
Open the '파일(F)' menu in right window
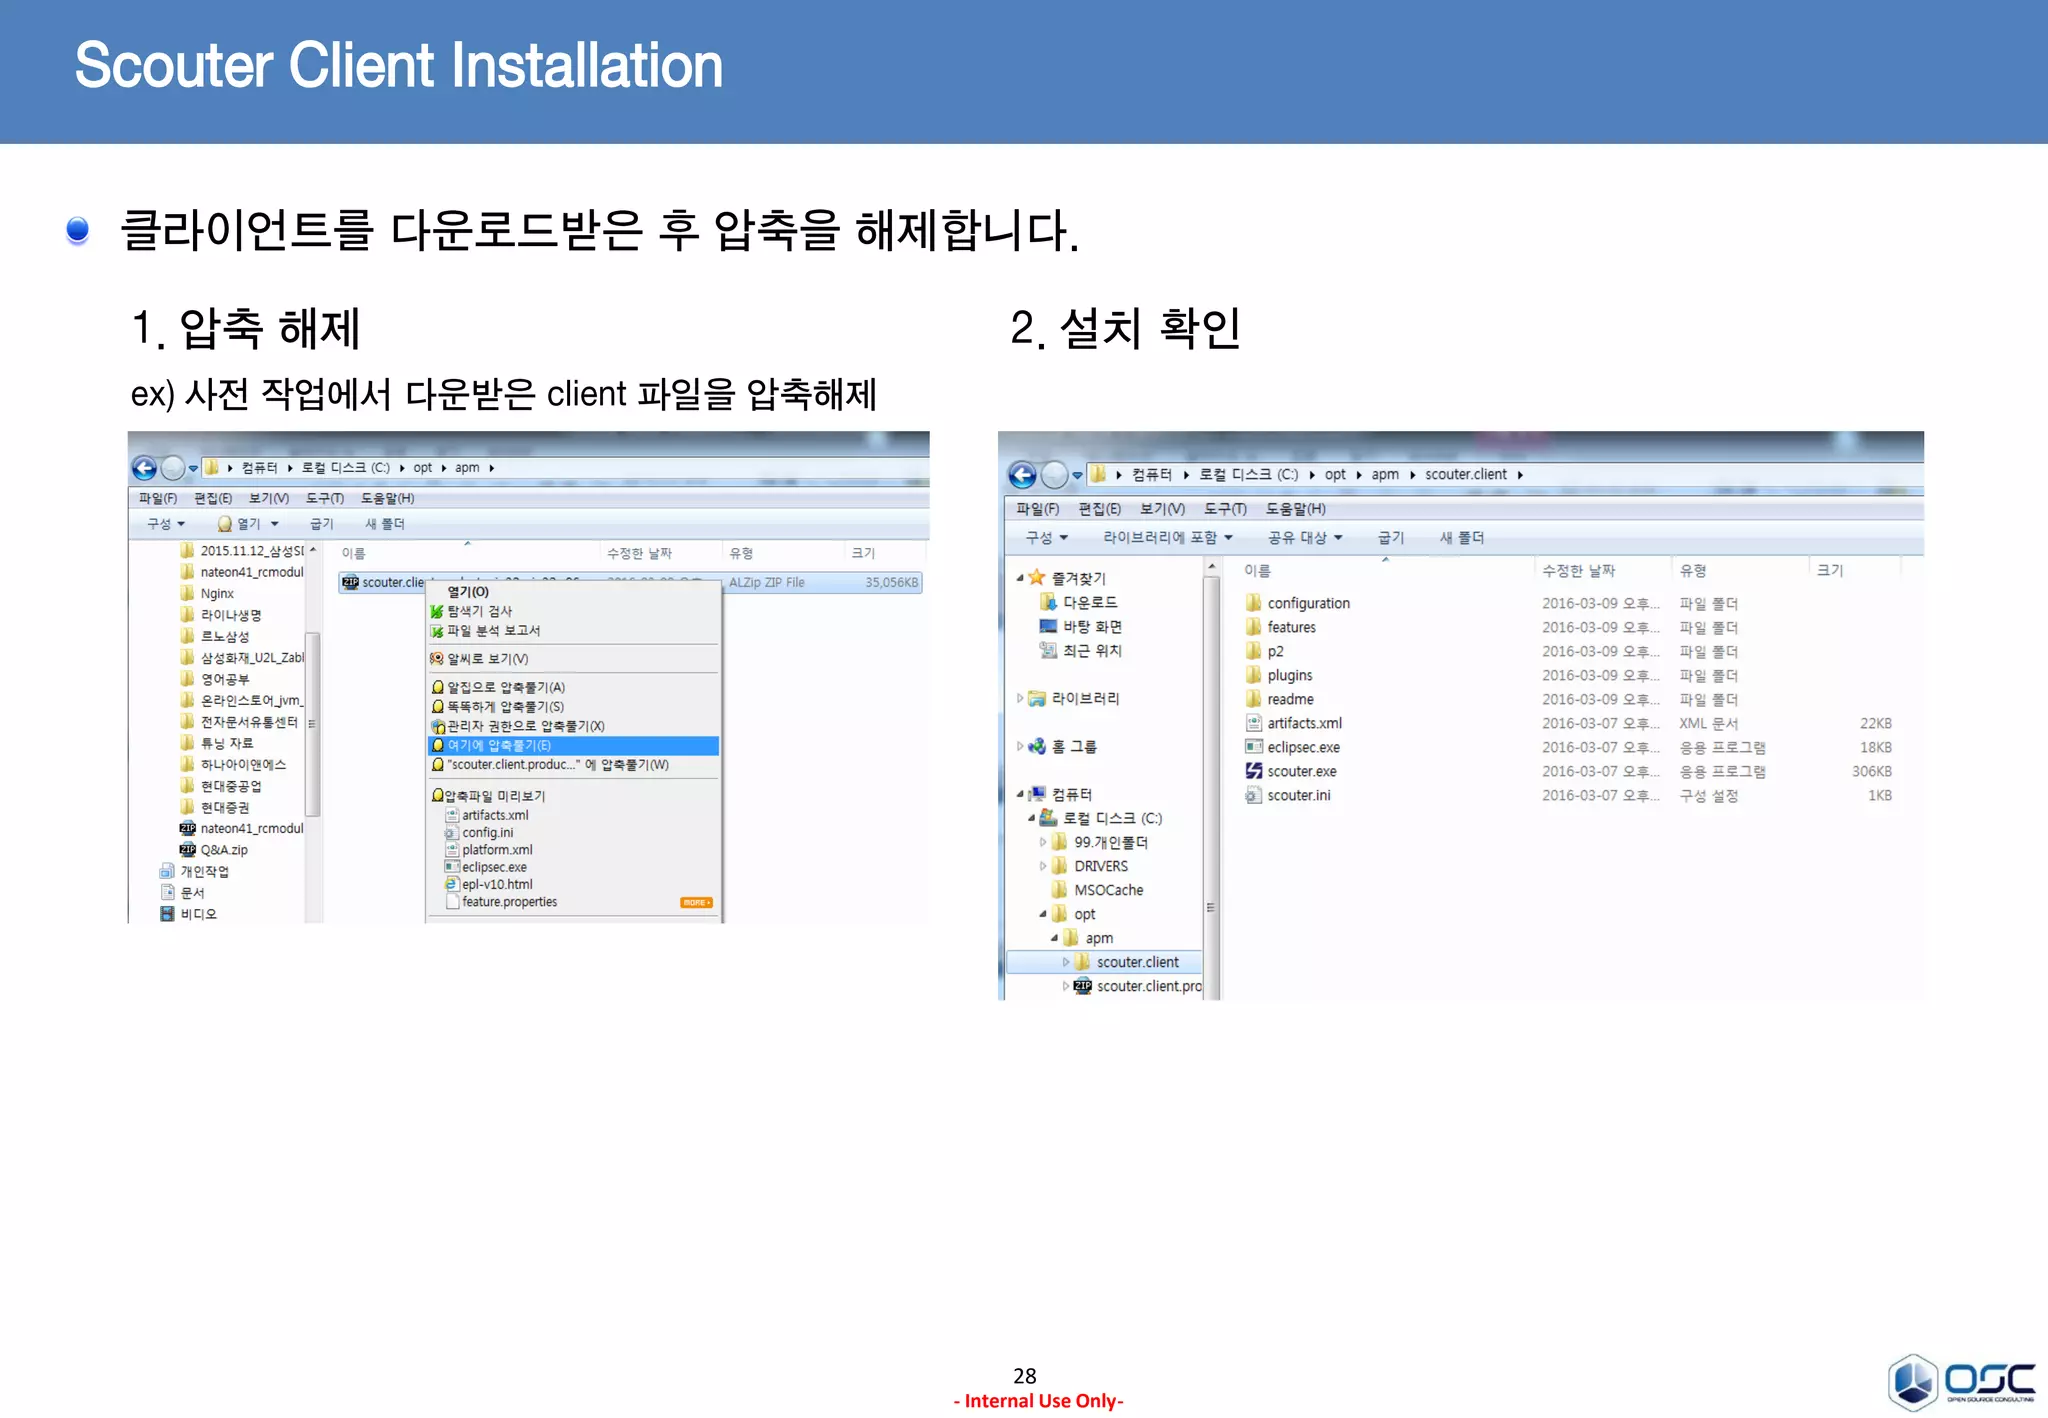[1037, 509]
